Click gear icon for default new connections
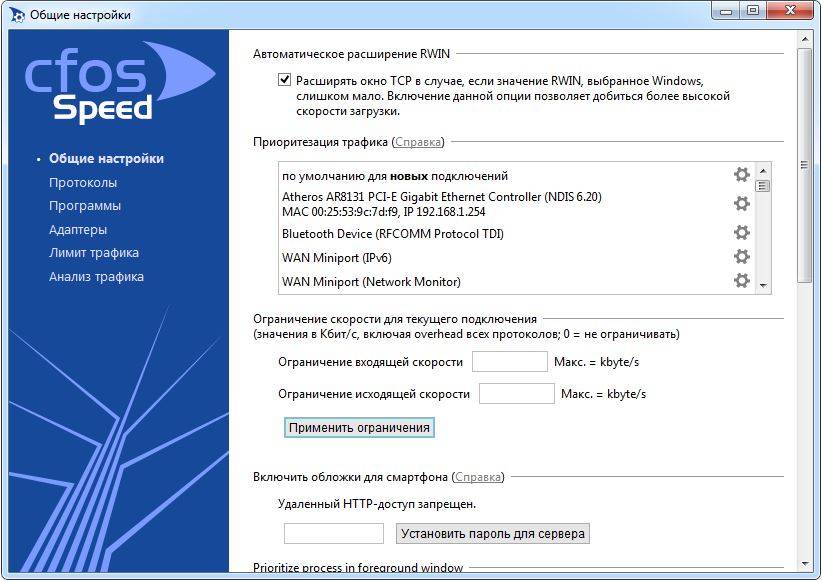This screenshot has height=581, width=822. pos(741,175)
